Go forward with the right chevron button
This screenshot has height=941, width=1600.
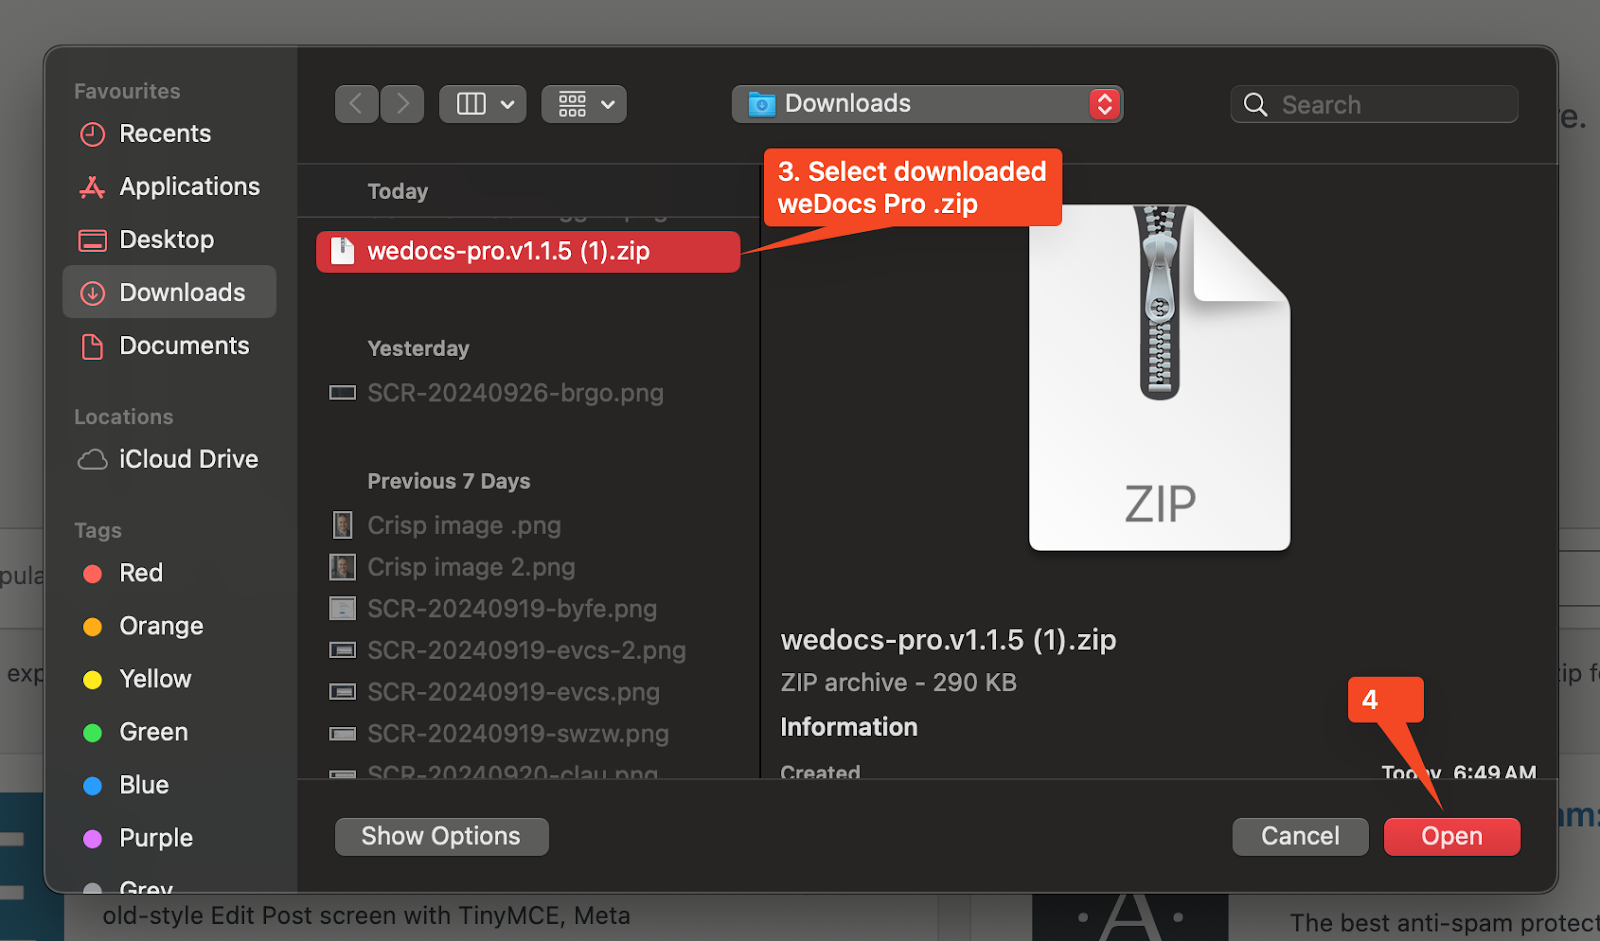402,104
